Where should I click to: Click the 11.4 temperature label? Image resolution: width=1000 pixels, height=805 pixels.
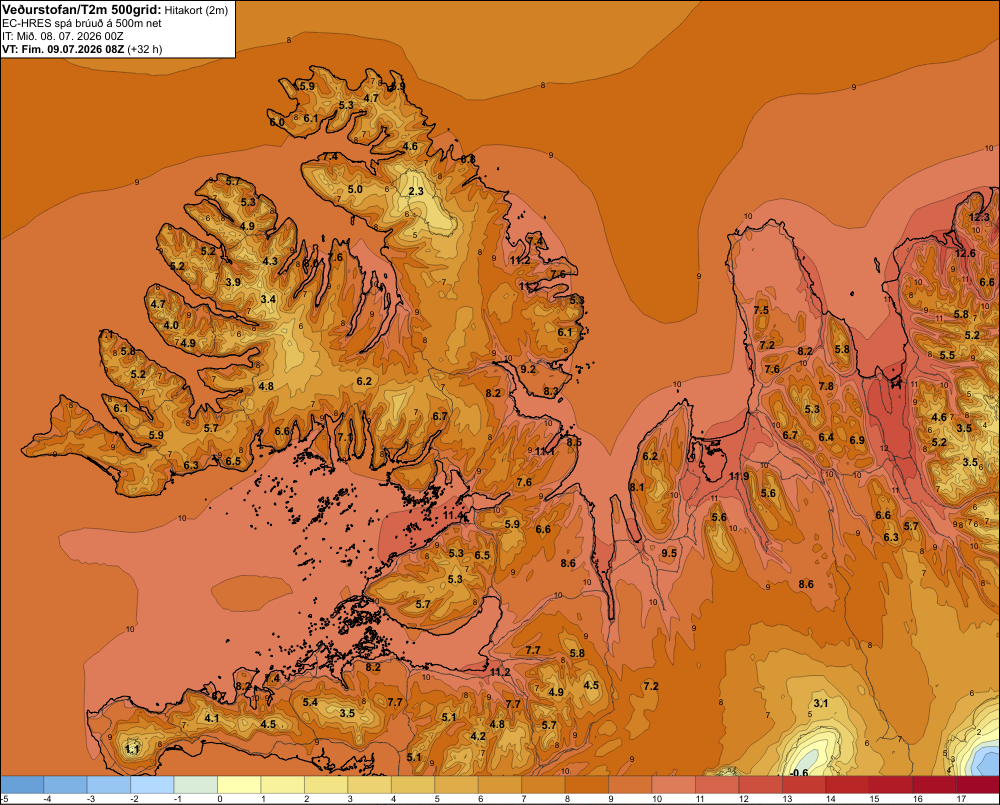click(453, 515)
